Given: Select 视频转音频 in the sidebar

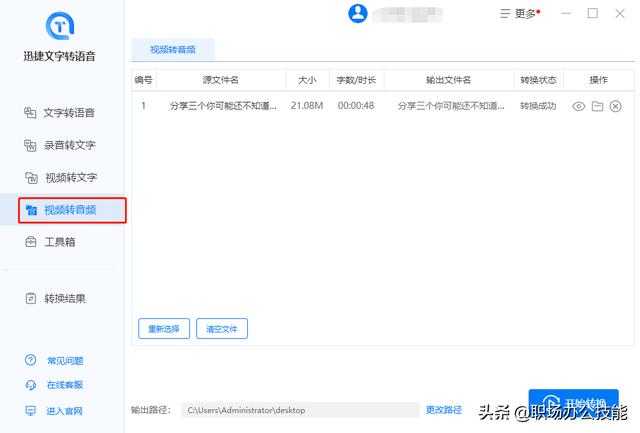Looking at the screenshot, I should point(72,210).
